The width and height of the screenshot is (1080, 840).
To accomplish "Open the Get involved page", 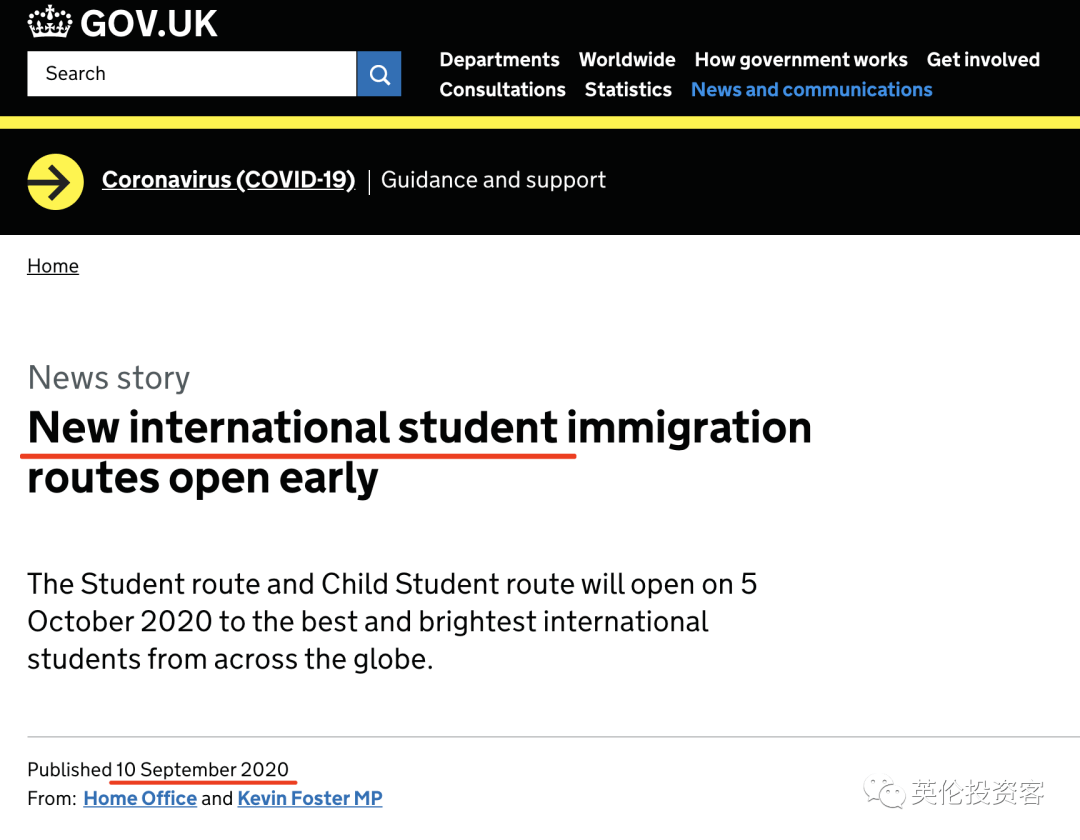I will pos(983,59).
